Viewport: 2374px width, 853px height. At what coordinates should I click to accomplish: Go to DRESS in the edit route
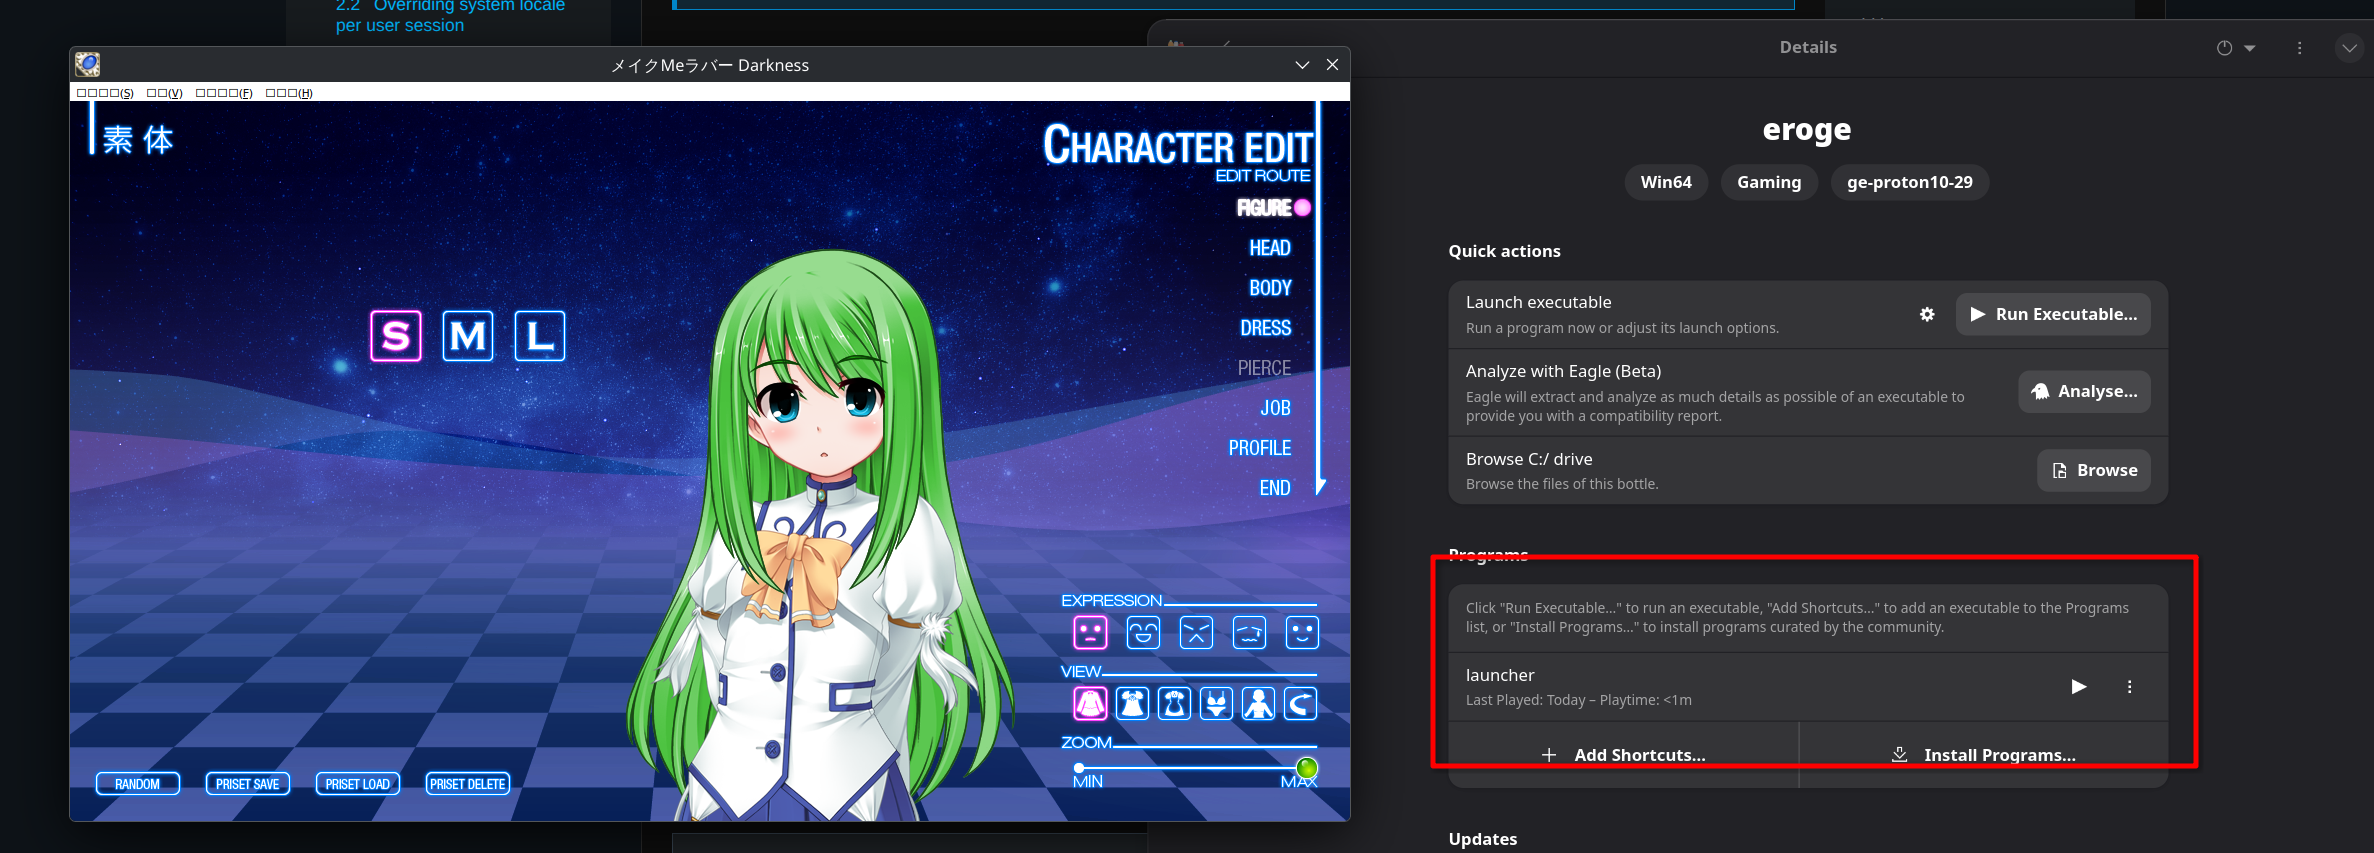(1266, 328)
